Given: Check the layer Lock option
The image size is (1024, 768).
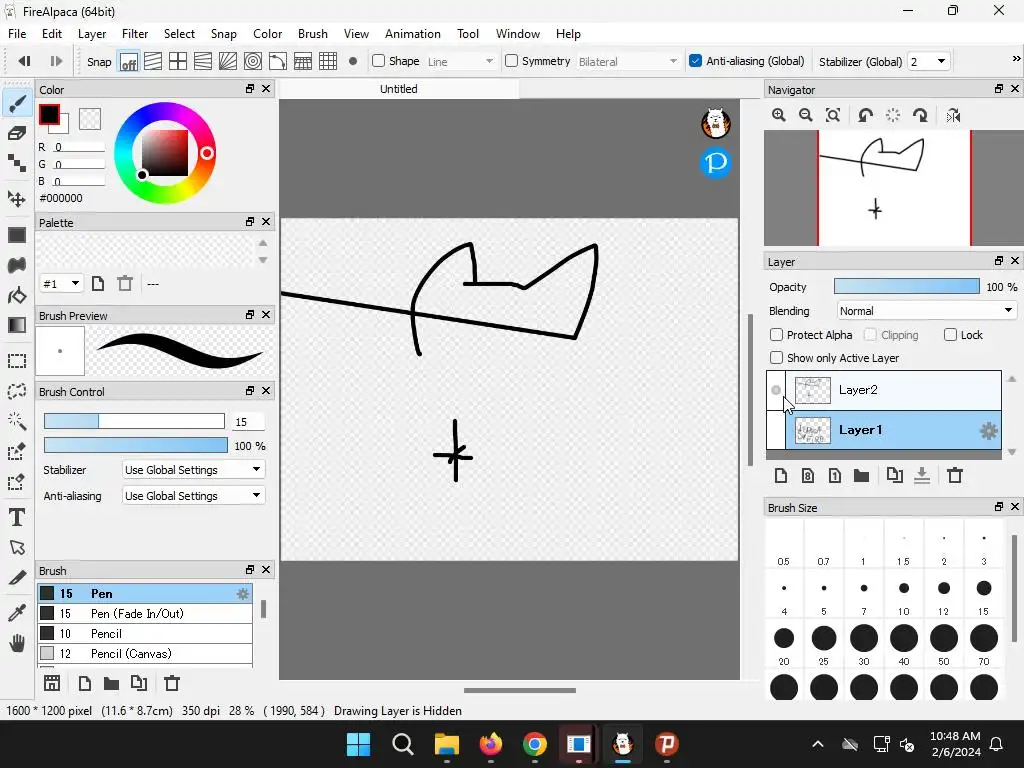Looking at the screenshot, I should 950,335.
